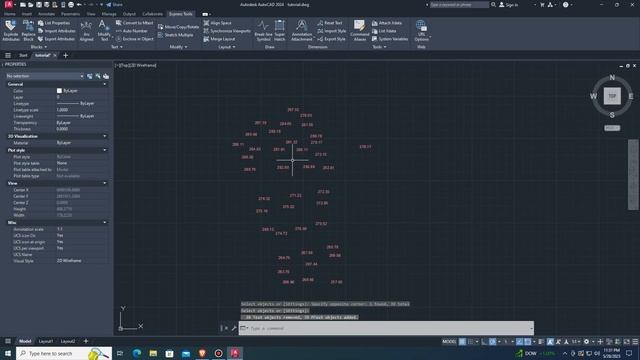Click the Explode Attributes tool
The image size is (640, 360).
[11, 30]
